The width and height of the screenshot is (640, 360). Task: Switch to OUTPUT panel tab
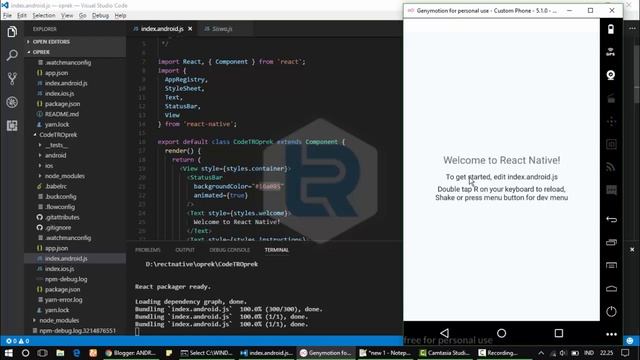click(x=185, y=250)
